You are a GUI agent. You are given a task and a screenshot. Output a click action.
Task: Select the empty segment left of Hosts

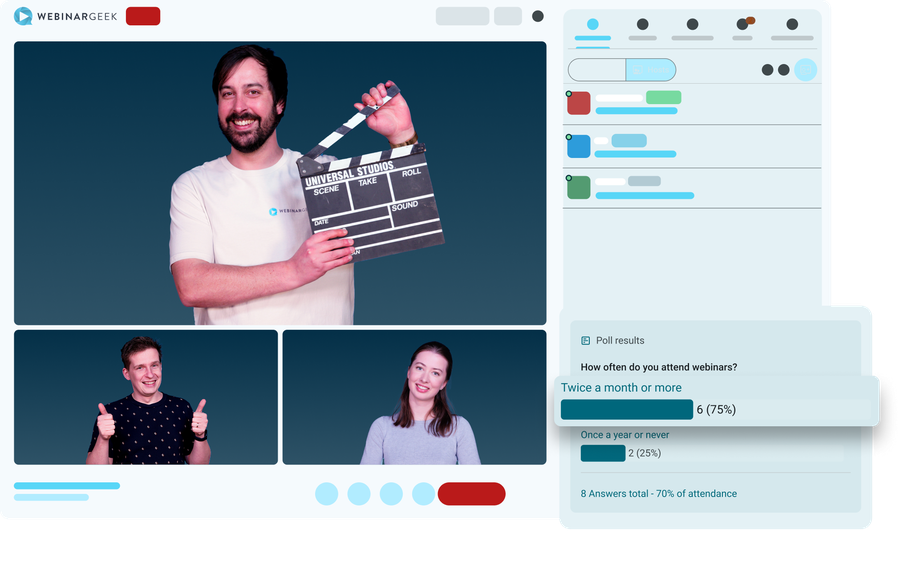[597, 70]
